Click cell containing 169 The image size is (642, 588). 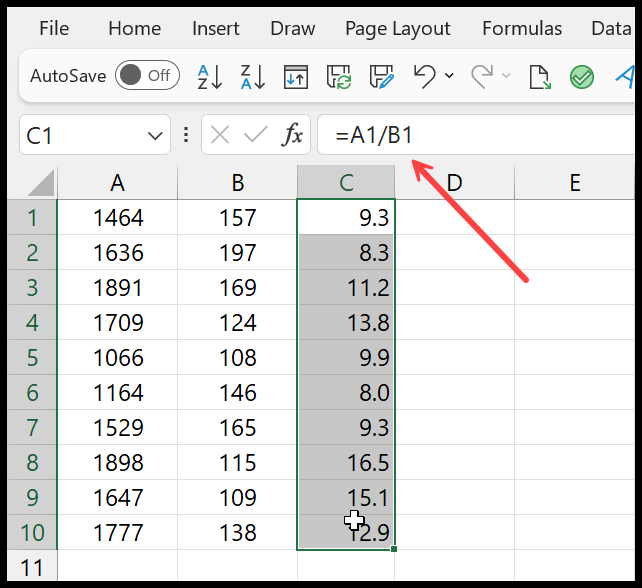pyautogui.click(x=237, y=287)
